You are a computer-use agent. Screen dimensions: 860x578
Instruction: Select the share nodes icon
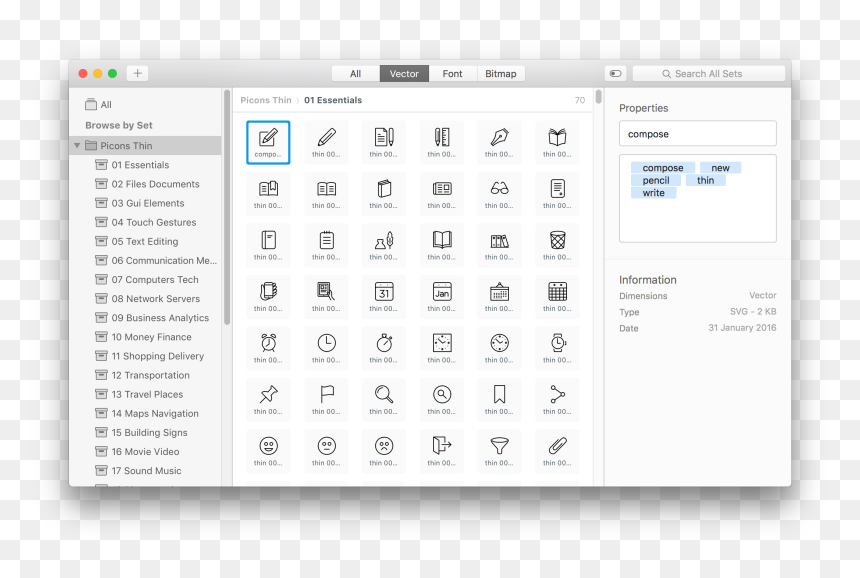557,400
